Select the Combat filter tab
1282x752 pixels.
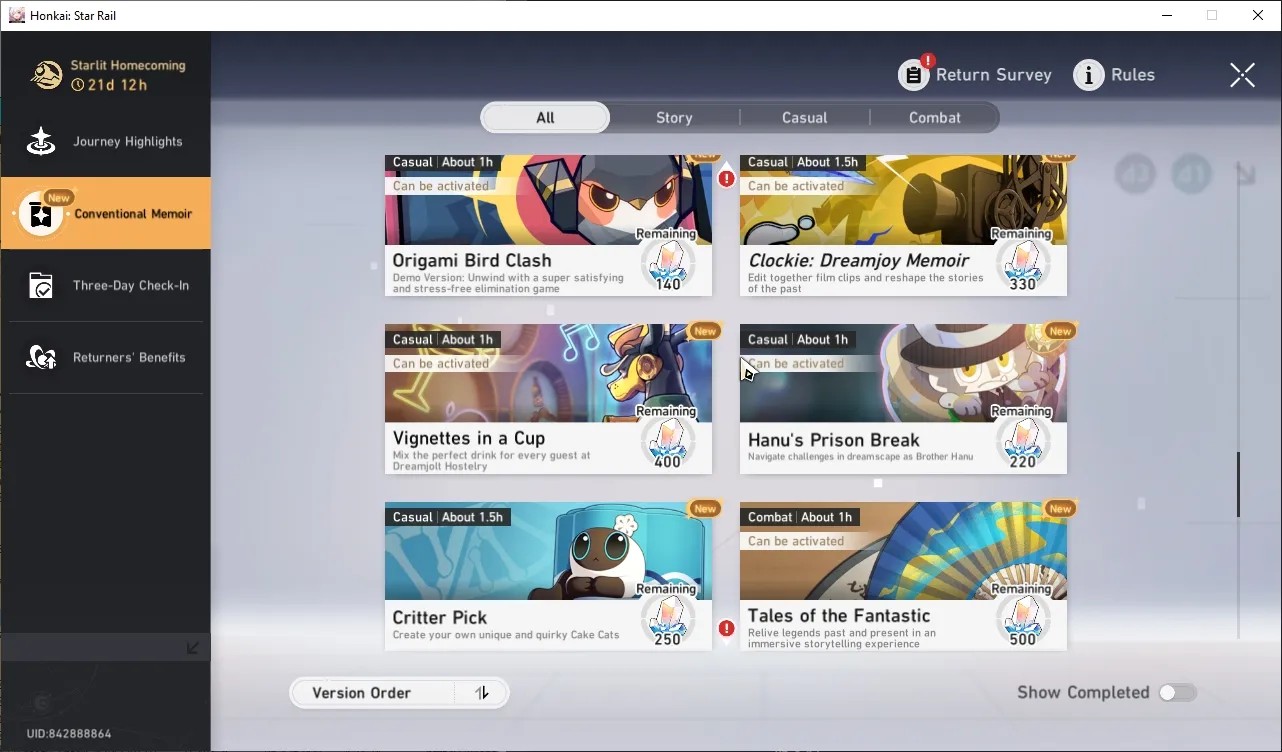pos(935,118)
